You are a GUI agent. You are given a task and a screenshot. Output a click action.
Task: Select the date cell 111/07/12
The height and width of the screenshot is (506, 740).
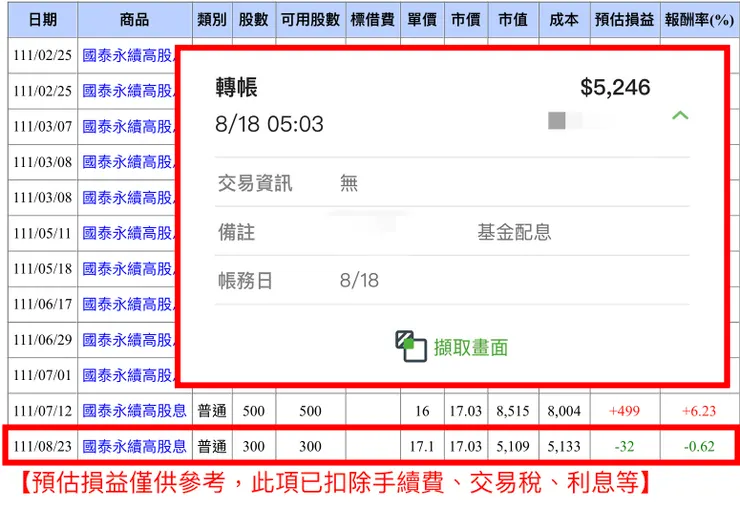[42, 411]
